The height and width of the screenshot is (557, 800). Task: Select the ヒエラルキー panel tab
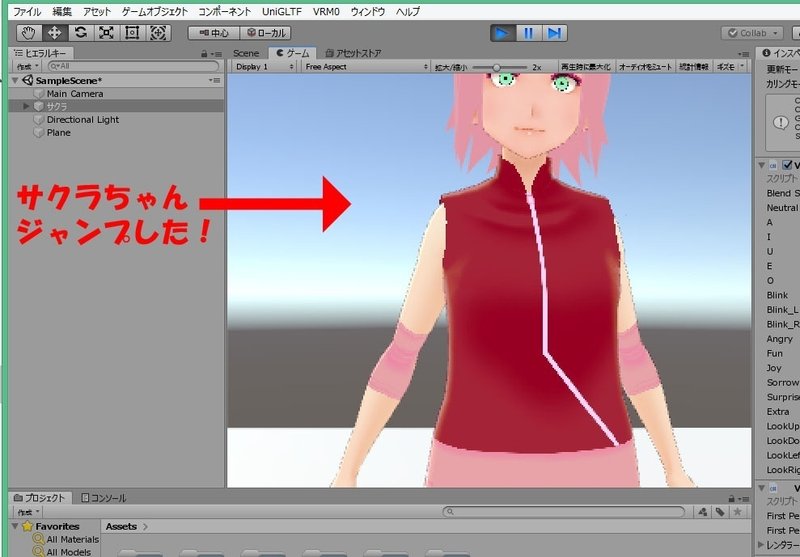[x=41, y=53]
